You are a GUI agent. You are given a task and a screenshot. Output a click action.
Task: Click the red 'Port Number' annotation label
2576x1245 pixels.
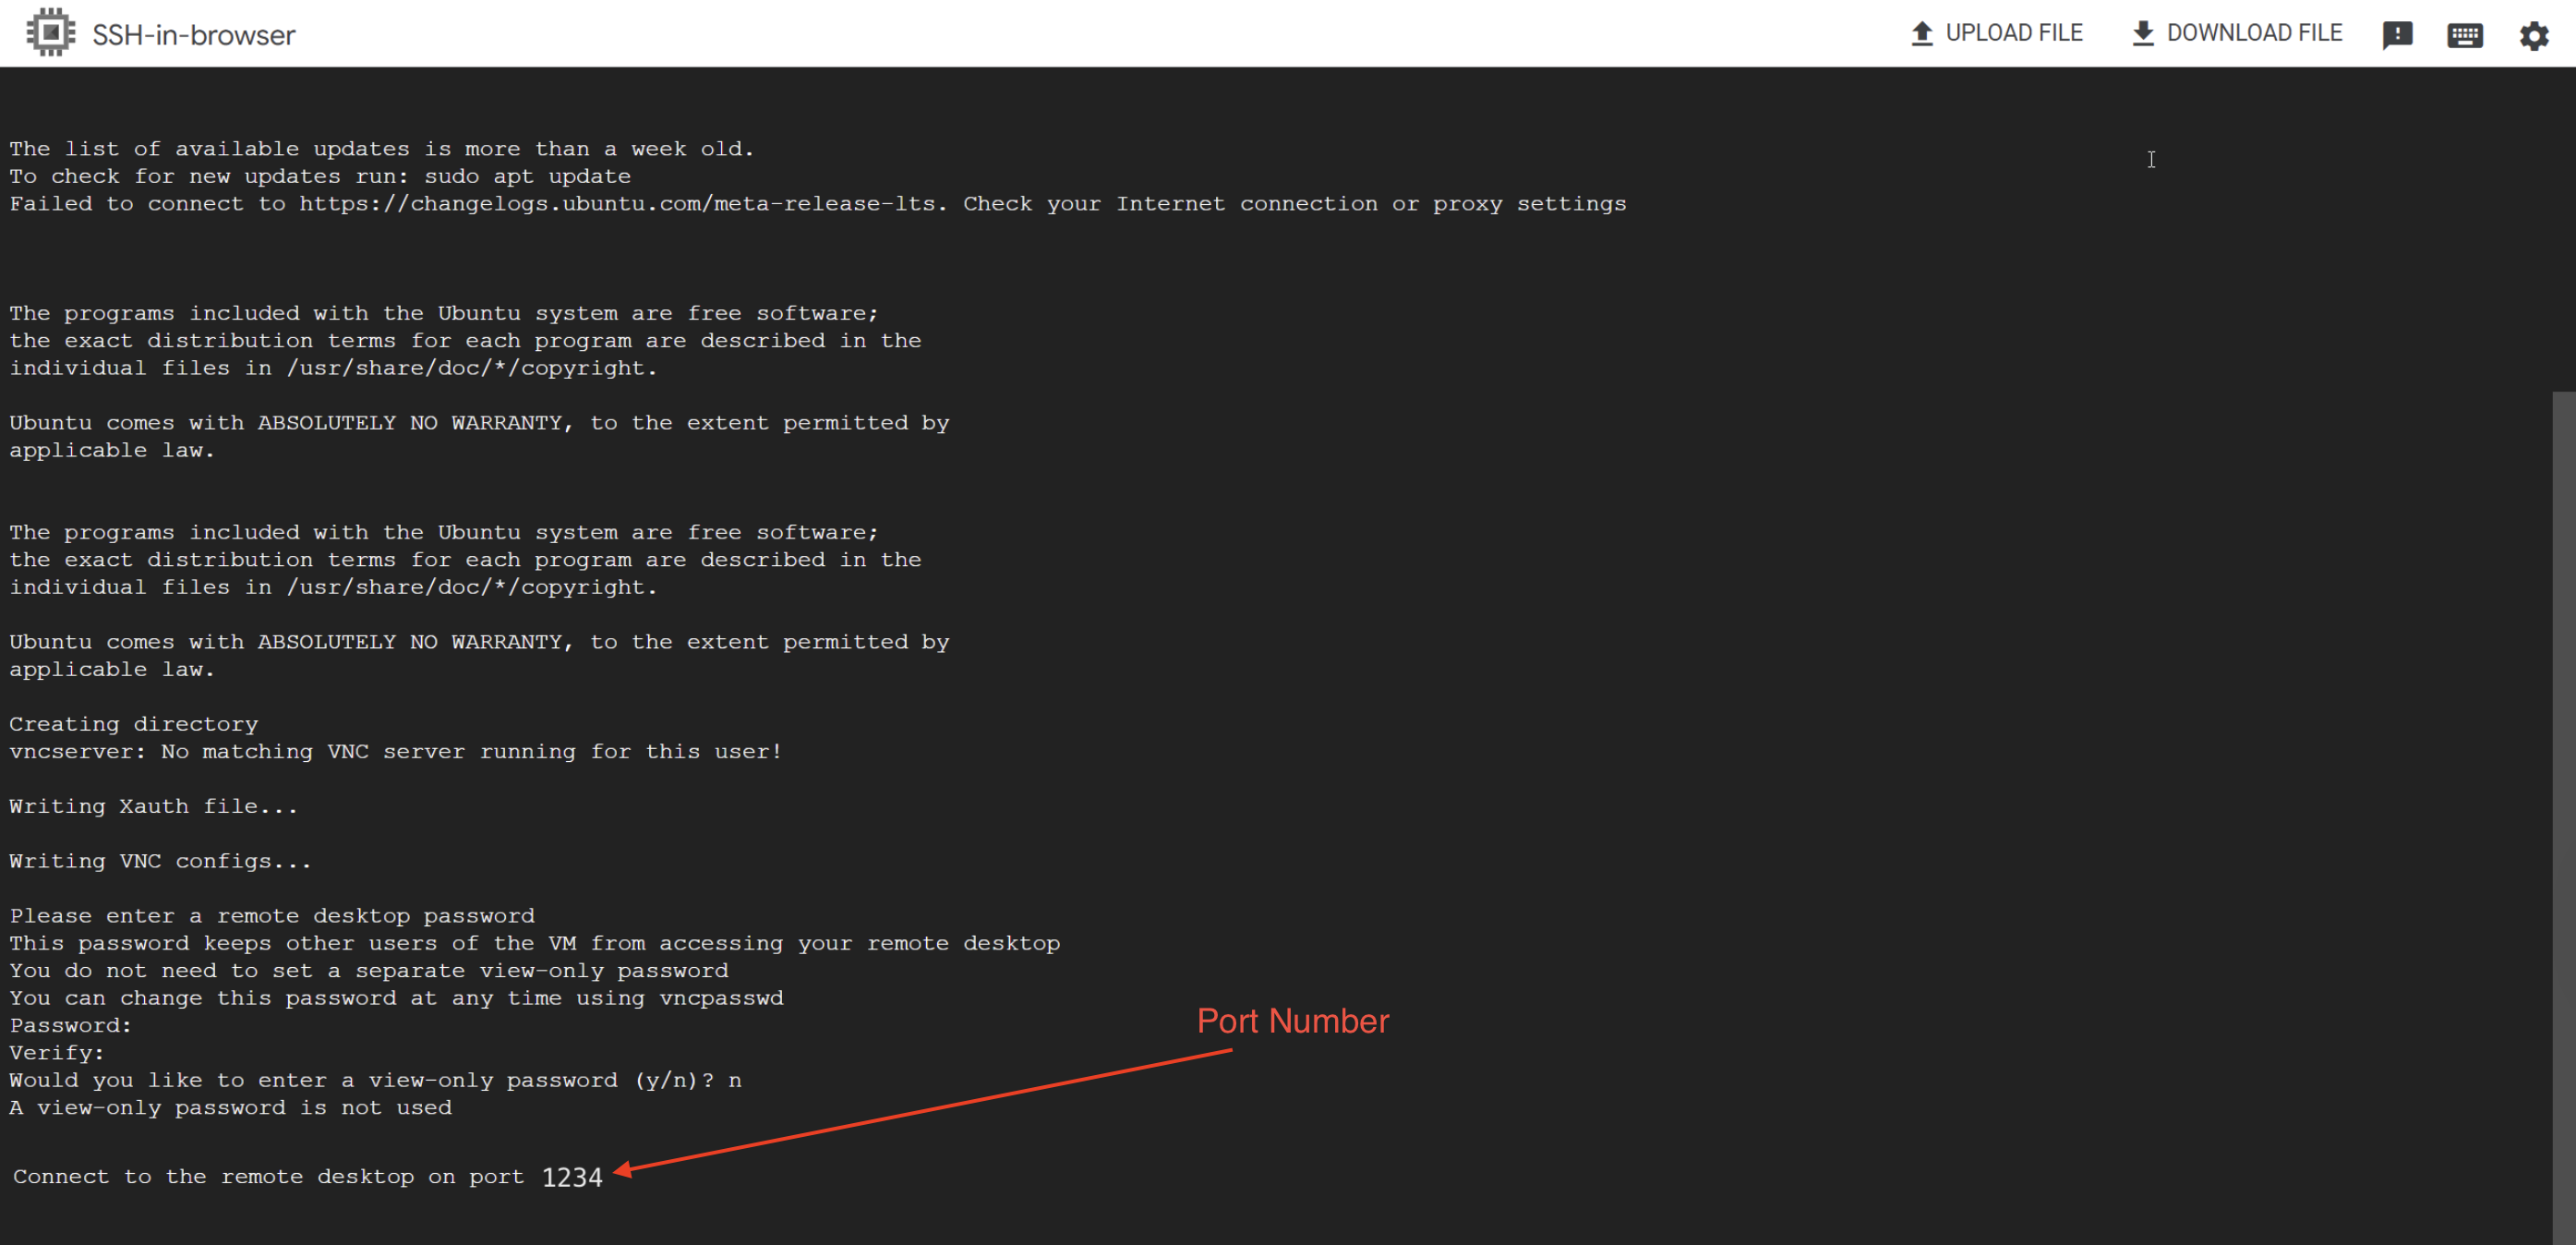pyautogui.click(x=1292, y=1021)
